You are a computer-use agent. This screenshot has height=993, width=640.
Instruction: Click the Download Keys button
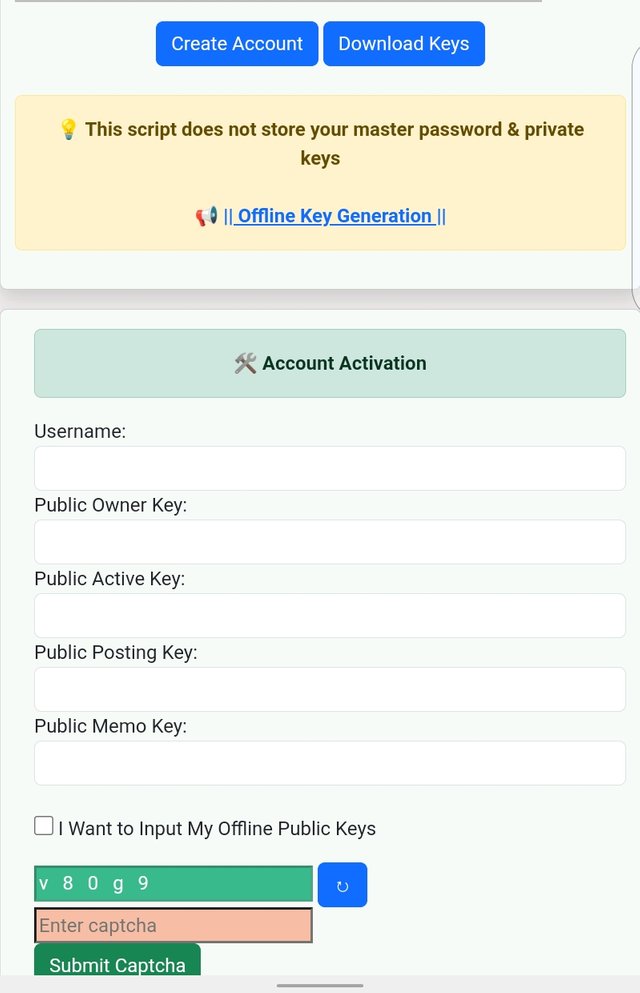(404, 44)
